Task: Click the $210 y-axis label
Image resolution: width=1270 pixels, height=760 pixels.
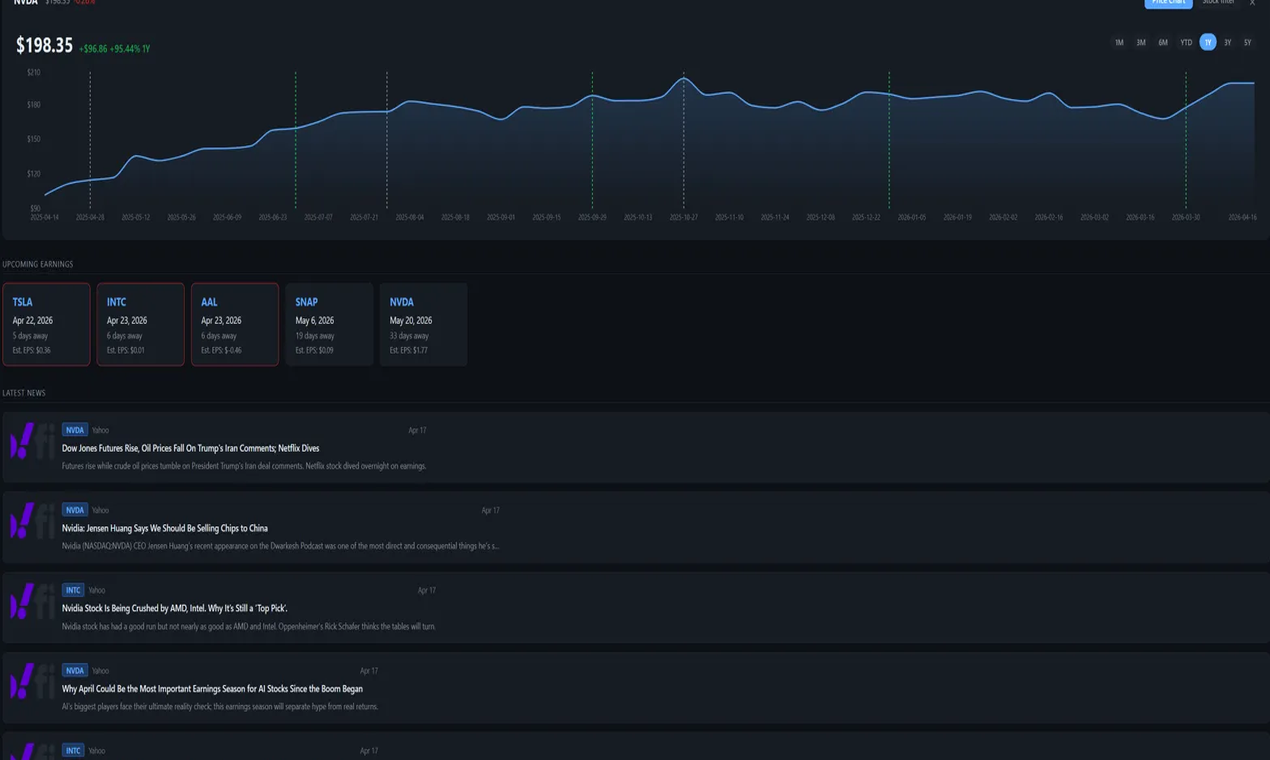Action: (x=34, y=72)
